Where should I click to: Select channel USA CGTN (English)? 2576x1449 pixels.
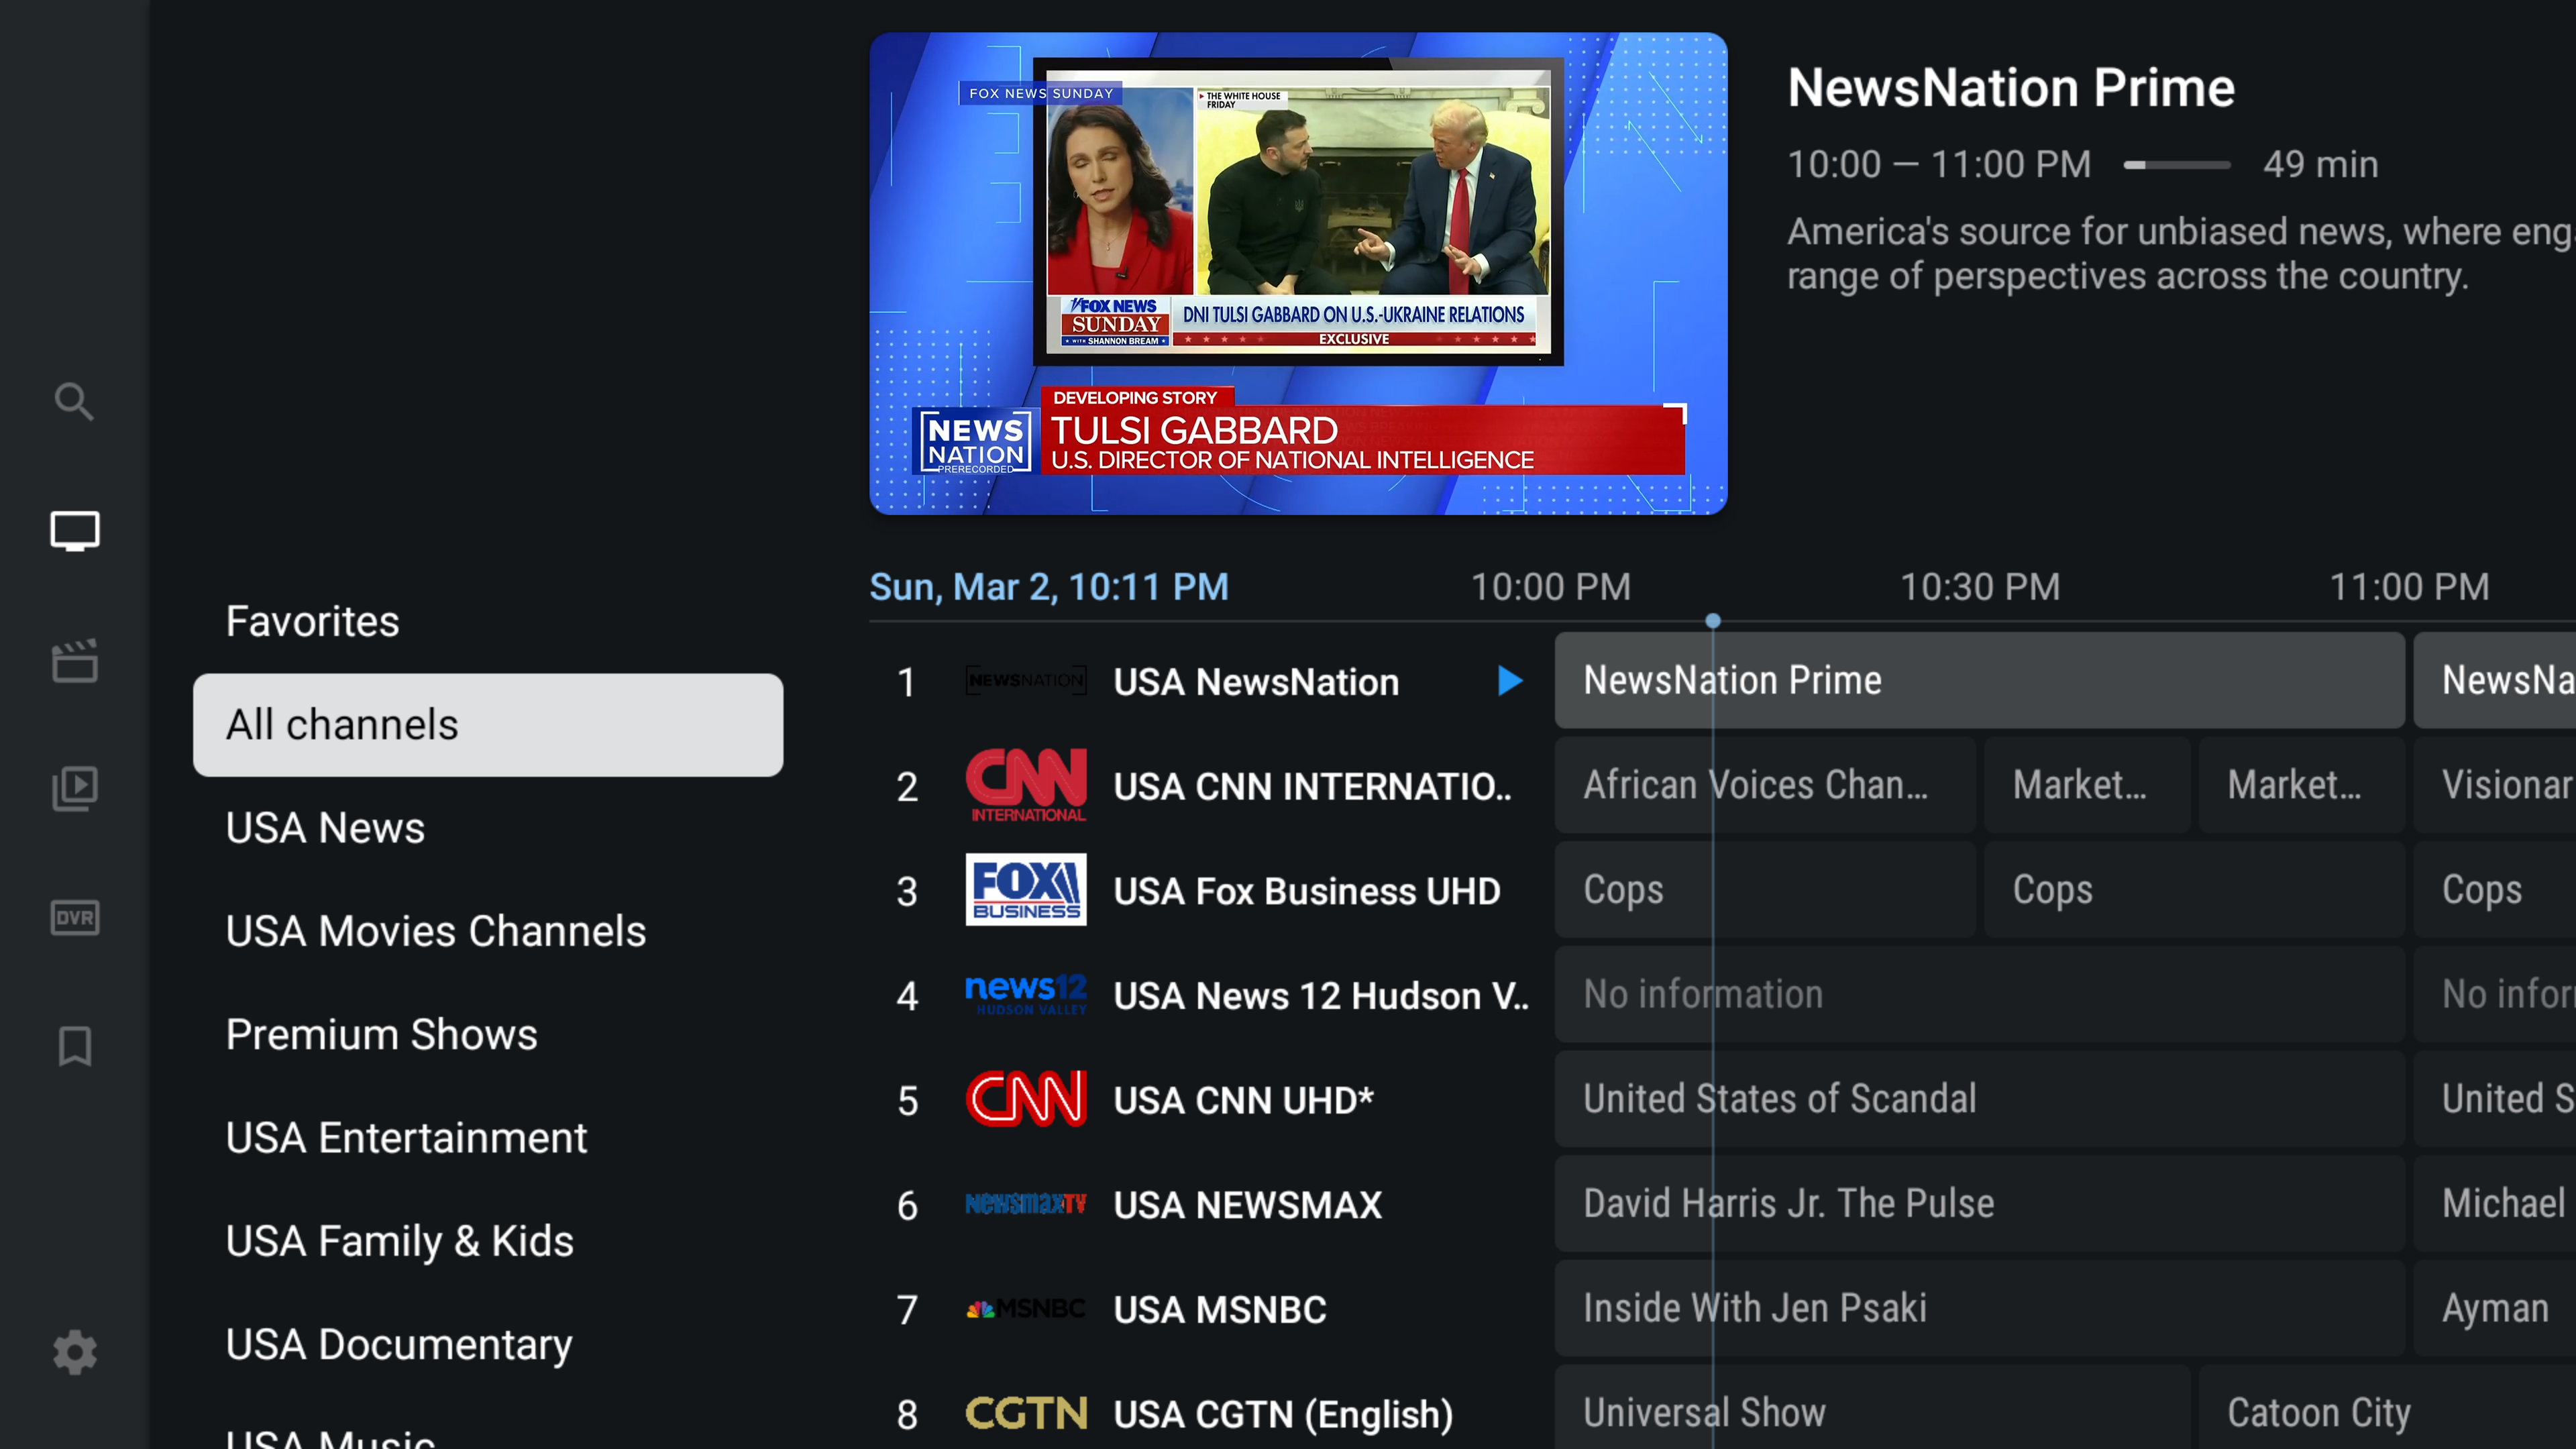[x=1283, y=1414]
